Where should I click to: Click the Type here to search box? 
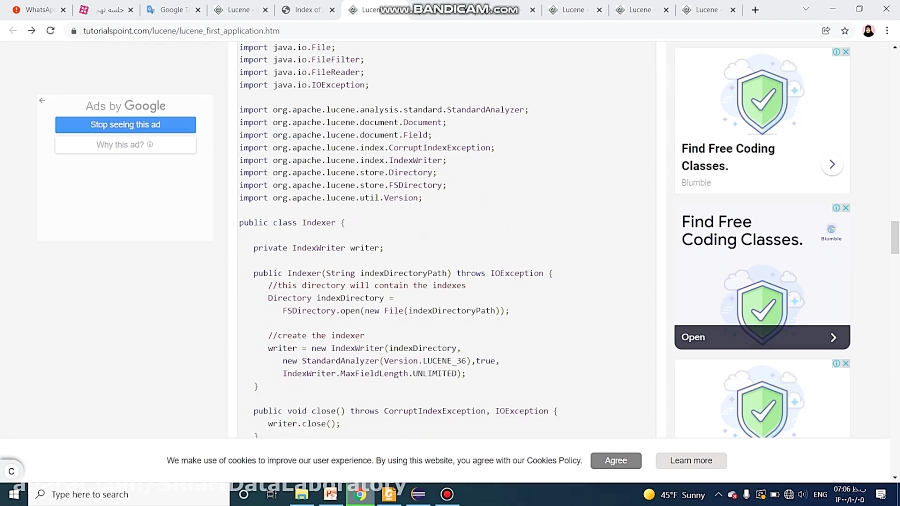click(x=130, y=494)
